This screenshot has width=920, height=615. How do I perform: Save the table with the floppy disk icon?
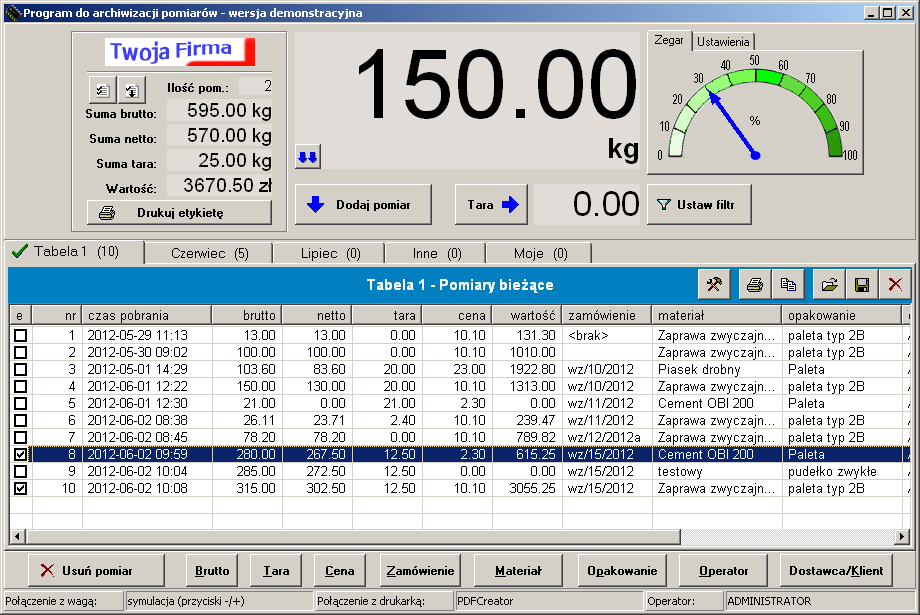860,285
